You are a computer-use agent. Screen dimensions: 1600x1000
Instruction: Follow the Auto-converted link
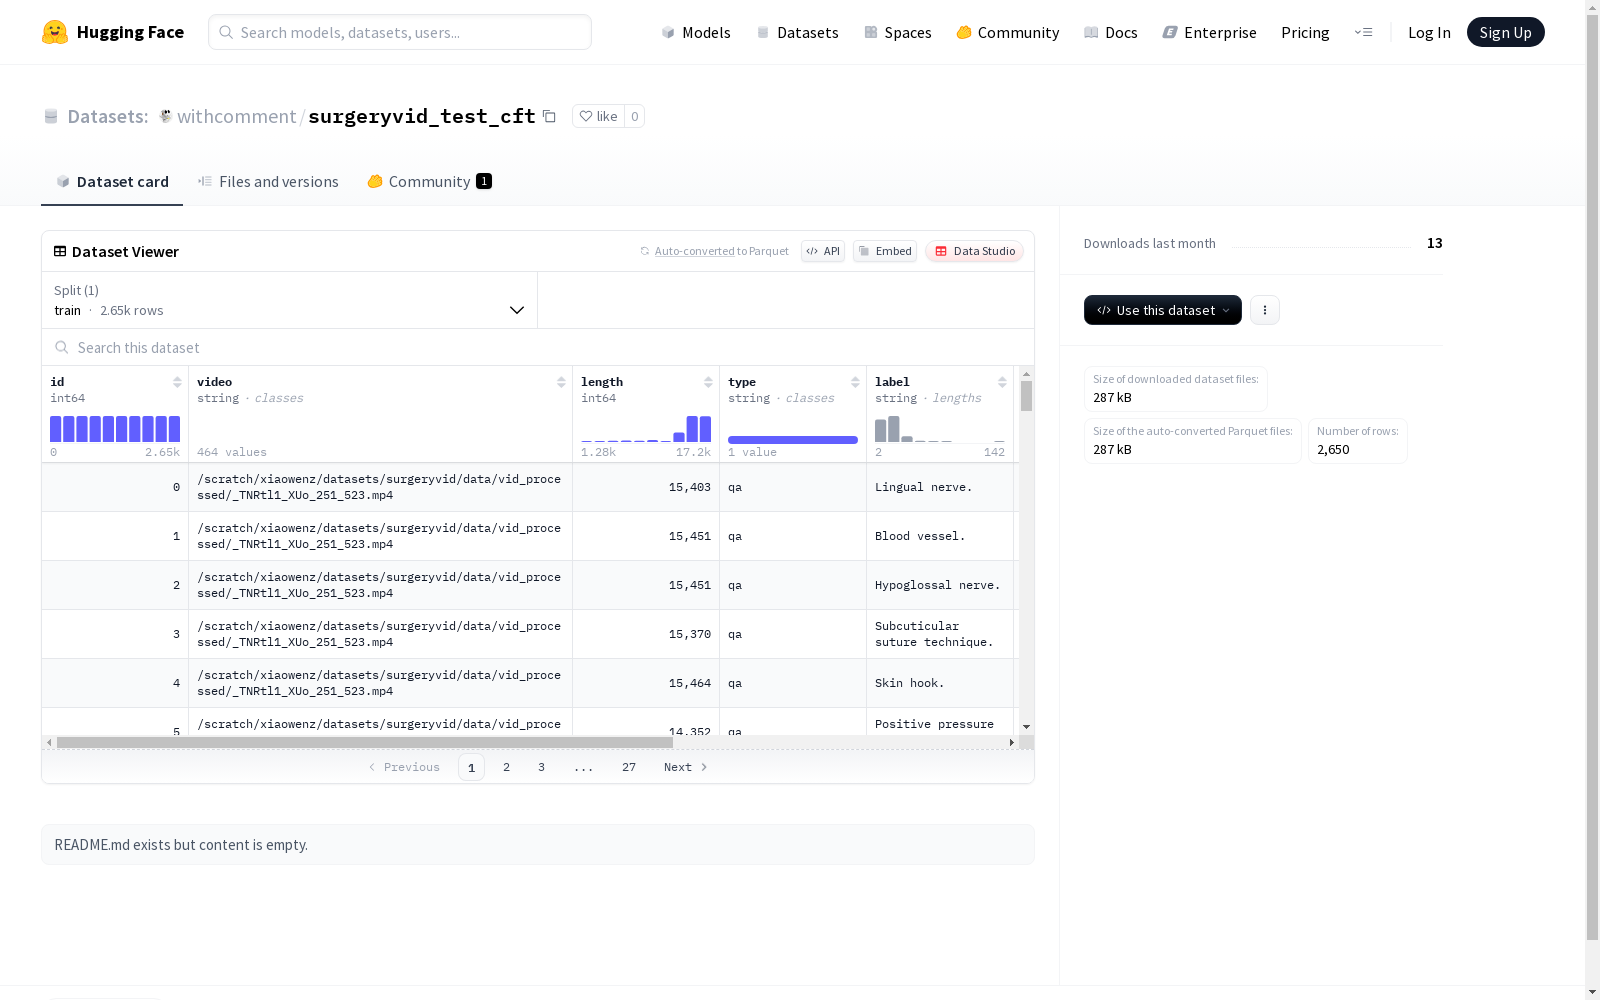694,251
